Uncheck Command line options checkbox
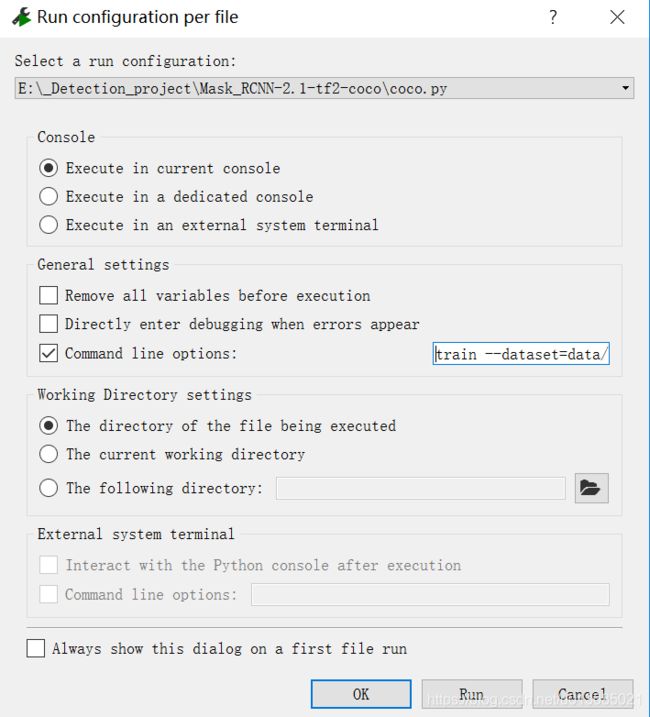 coord(48,353)
